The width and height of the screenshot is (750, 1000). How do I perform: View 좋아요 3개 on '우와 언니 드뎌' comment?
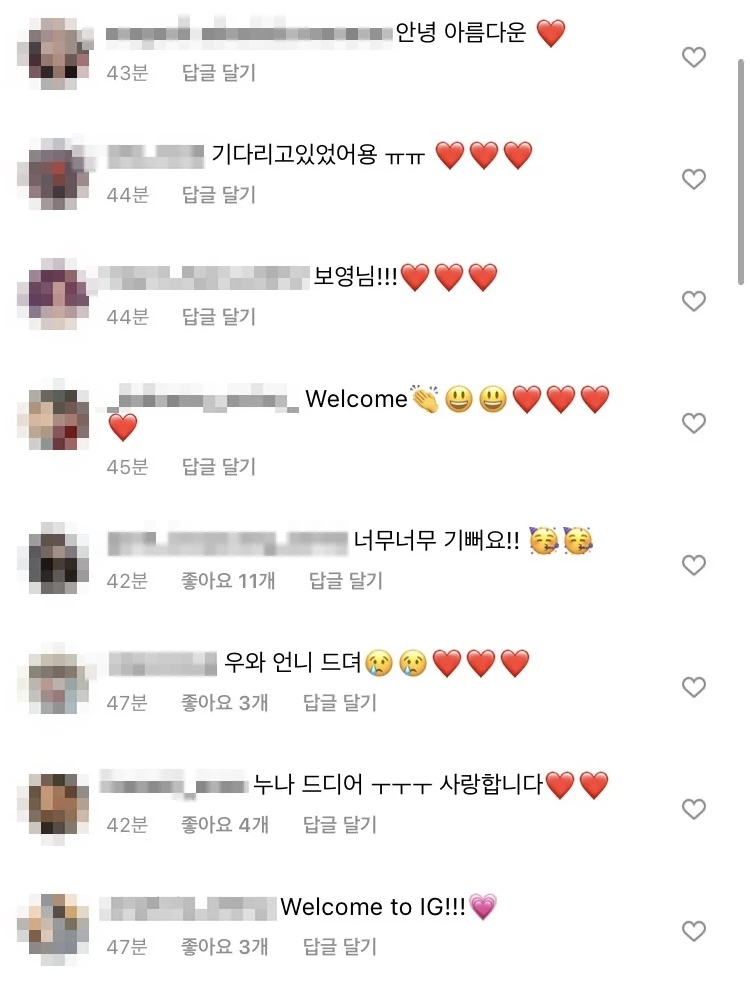point(224,703)
